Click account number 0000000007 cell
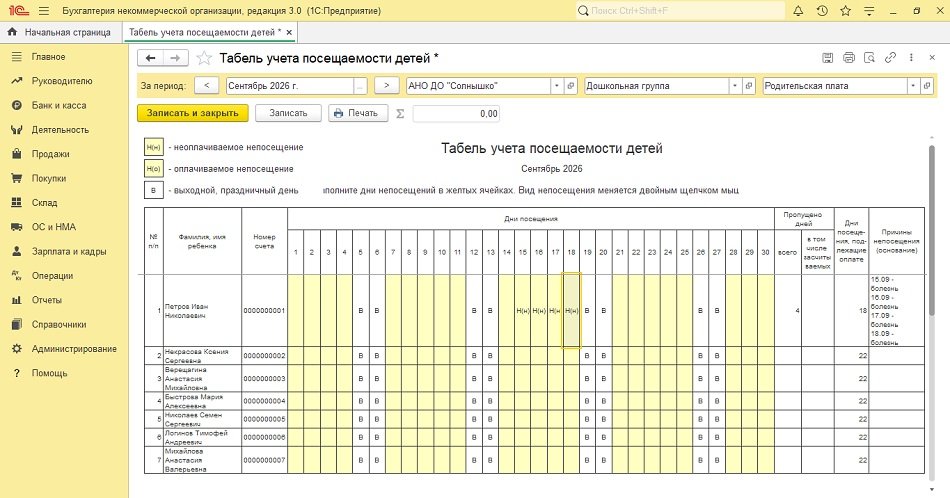Image resolution: width=950 pixels, height=498 pixels. [264, 460]
